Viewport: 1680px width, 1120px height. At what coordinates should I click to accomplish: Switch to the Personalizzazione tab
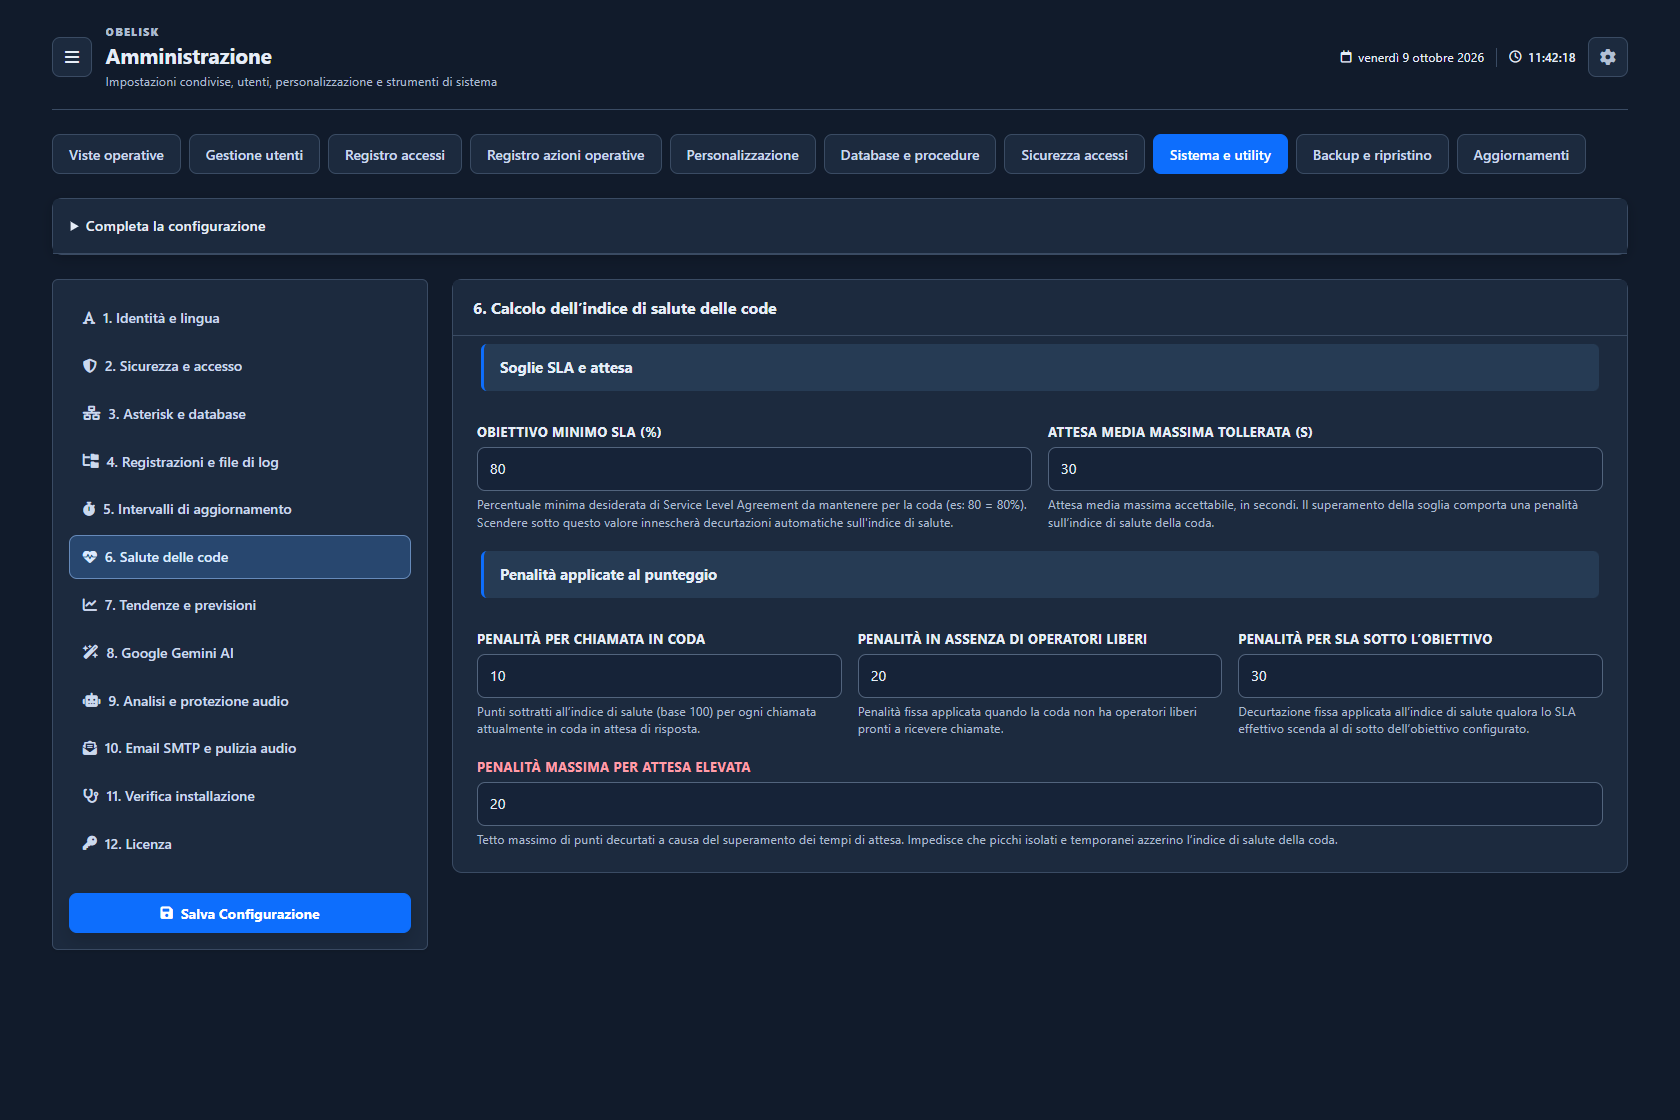743,154
